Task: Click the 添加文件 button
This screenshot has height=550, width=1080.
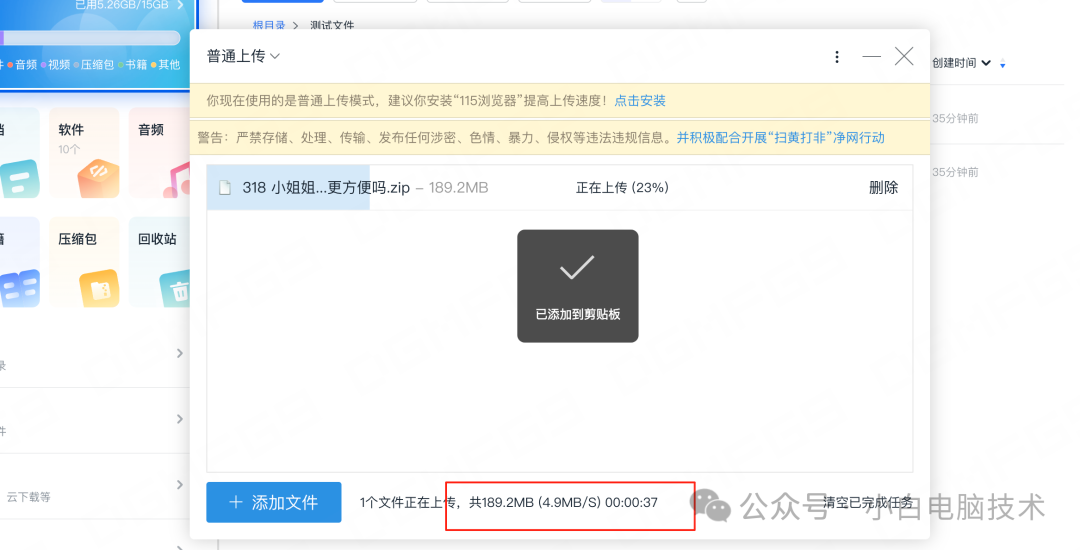Action: pyautogui.click(x=273, y=503)
